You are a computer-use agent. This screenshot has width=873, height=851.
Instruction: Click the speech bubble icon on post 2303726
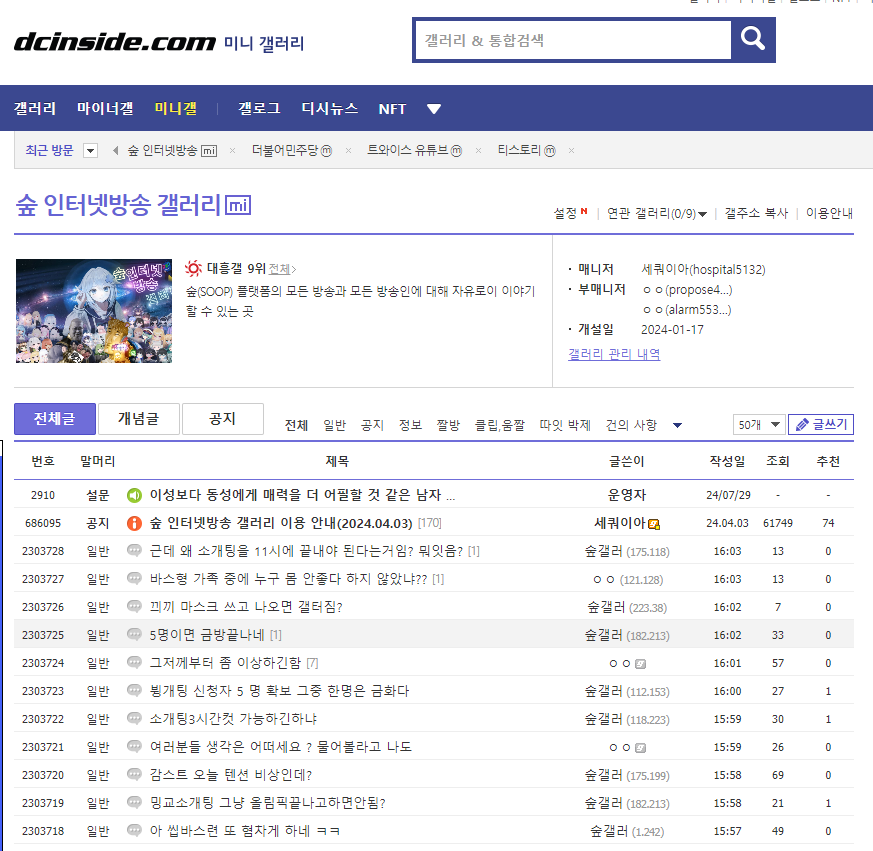pos(133,606)
